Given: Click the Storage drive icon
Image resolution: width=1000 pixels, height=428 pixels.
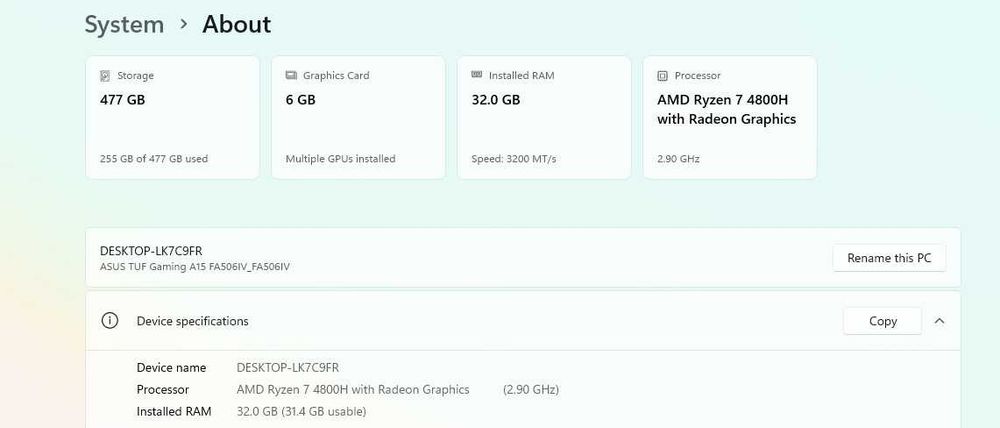Looking at the screenshot, I should pyautogui.click(x=105, y=76).
